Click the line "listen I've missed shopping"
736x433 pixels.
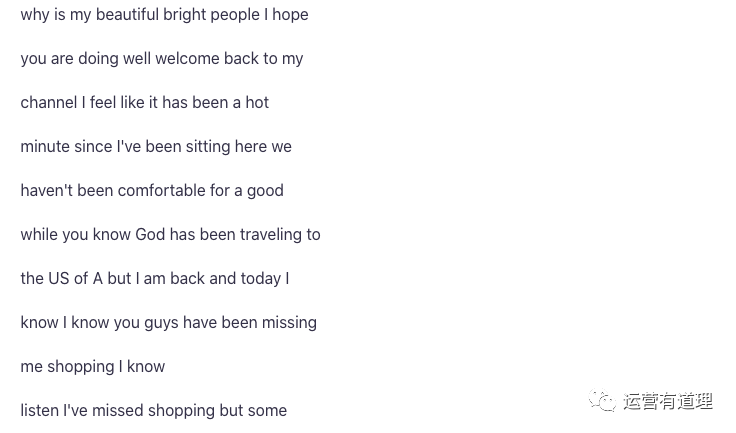(x=153, y=411)
